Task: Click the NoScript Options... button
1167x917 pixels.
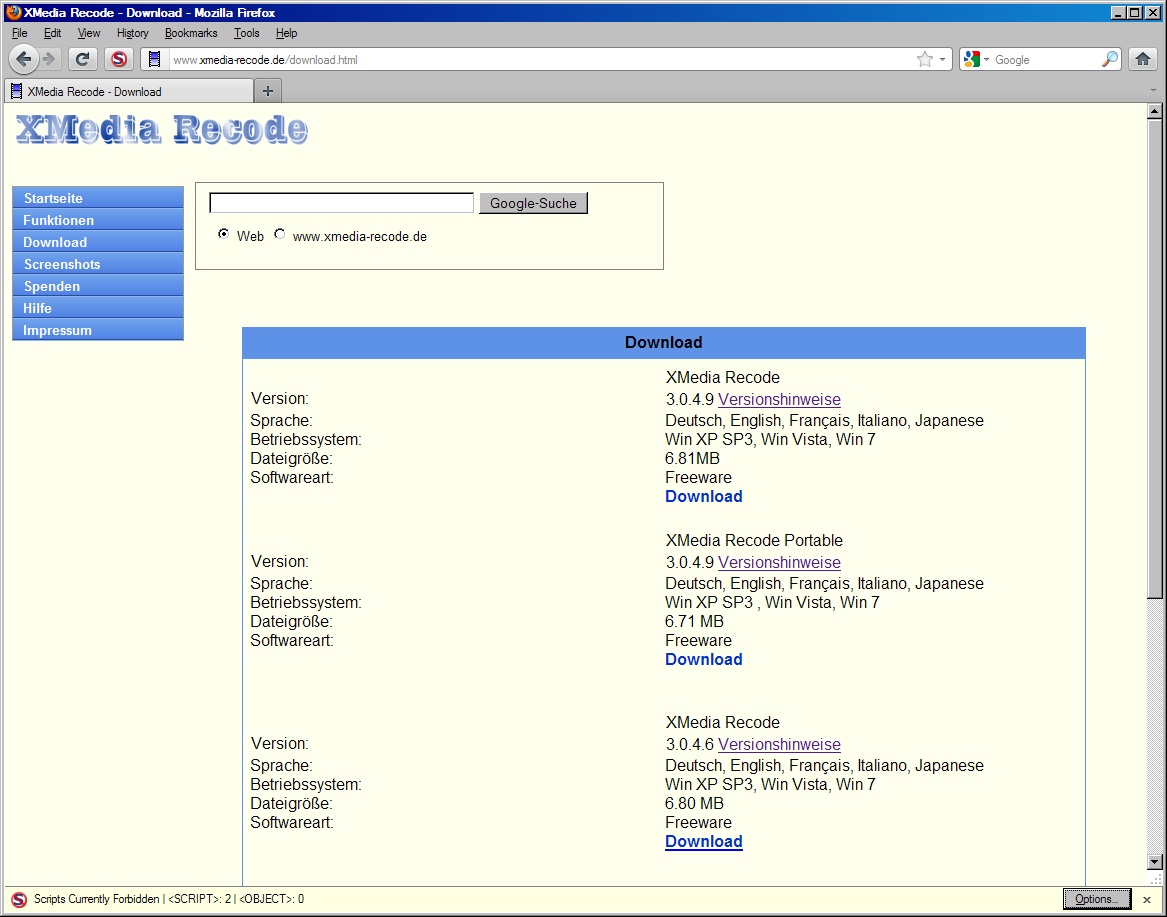Action: click(x=1096, y=899)
